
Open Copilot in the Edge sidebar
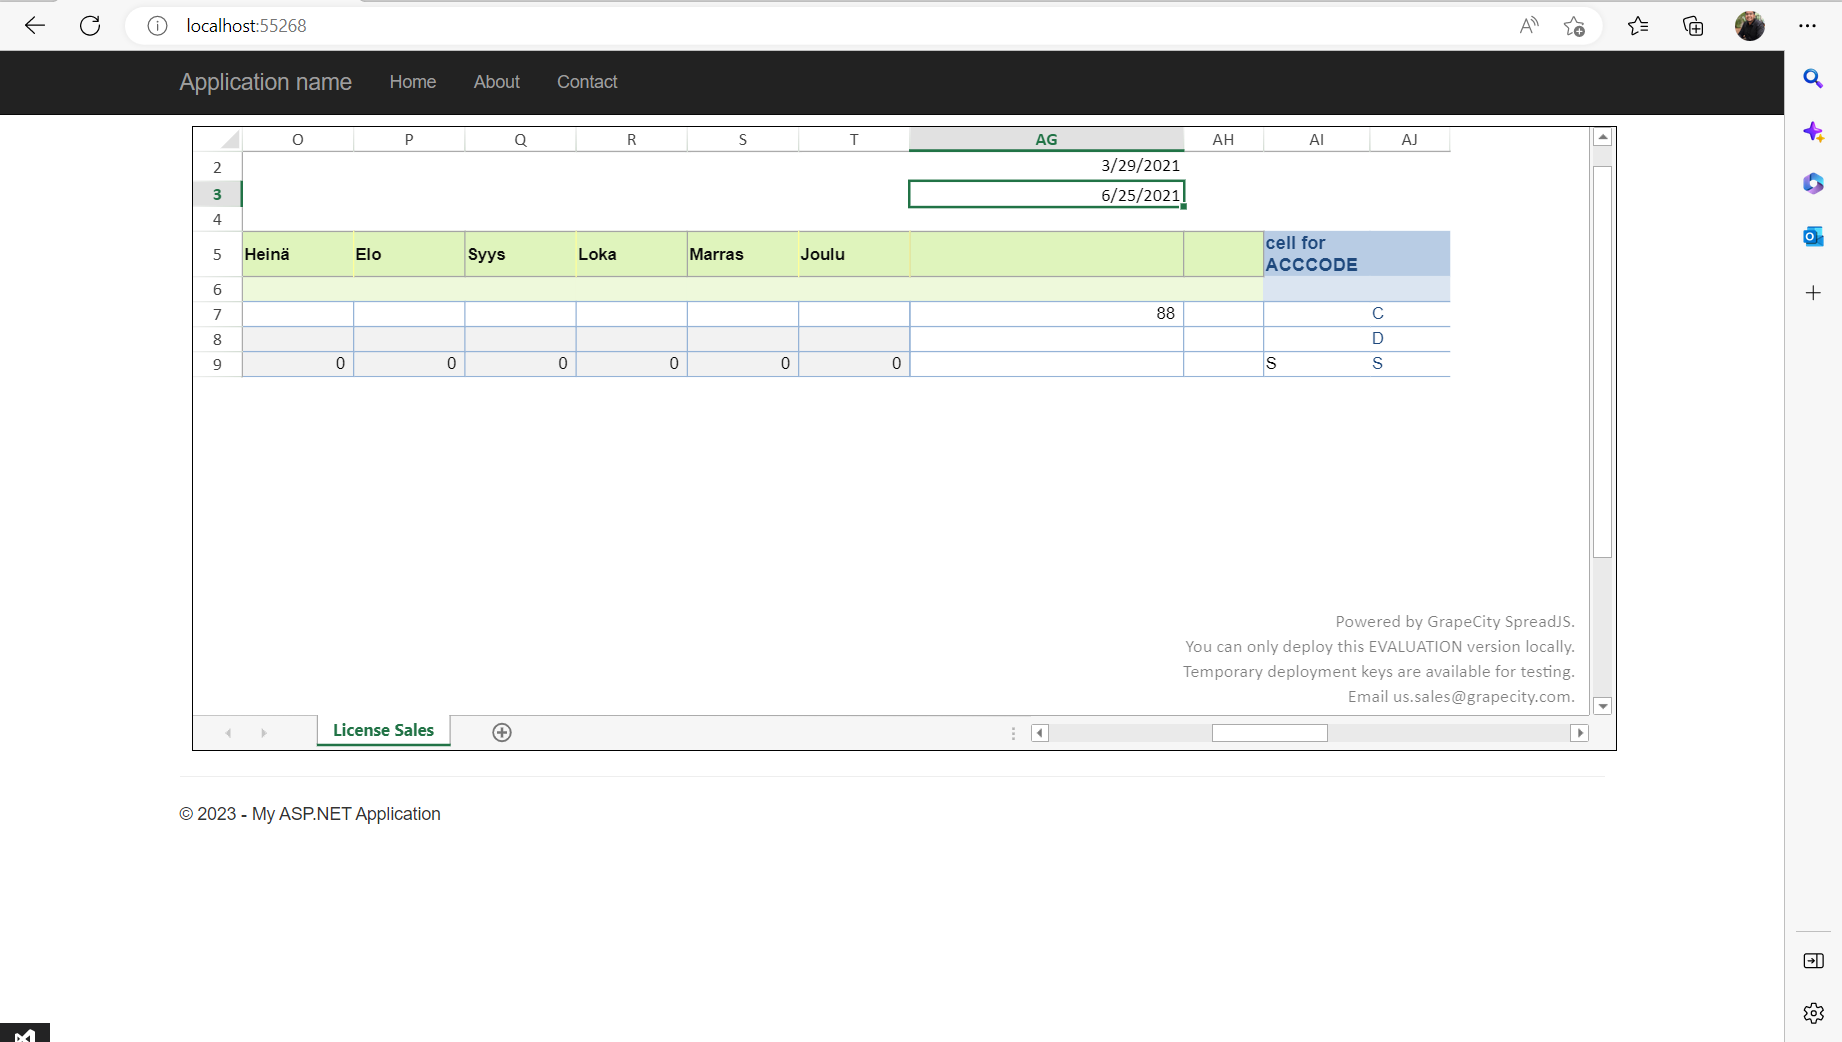1813,131
